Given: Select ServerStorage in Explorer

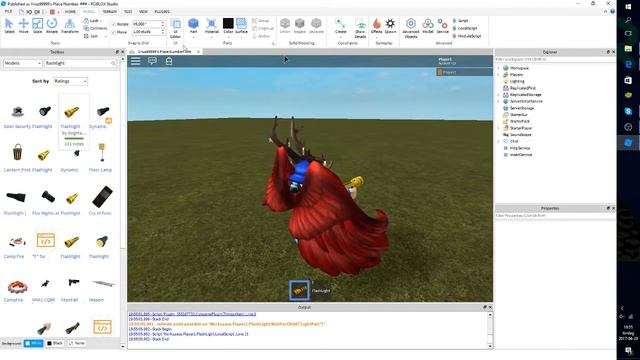Looking at the screenshot, I should [x=522, y=108].
